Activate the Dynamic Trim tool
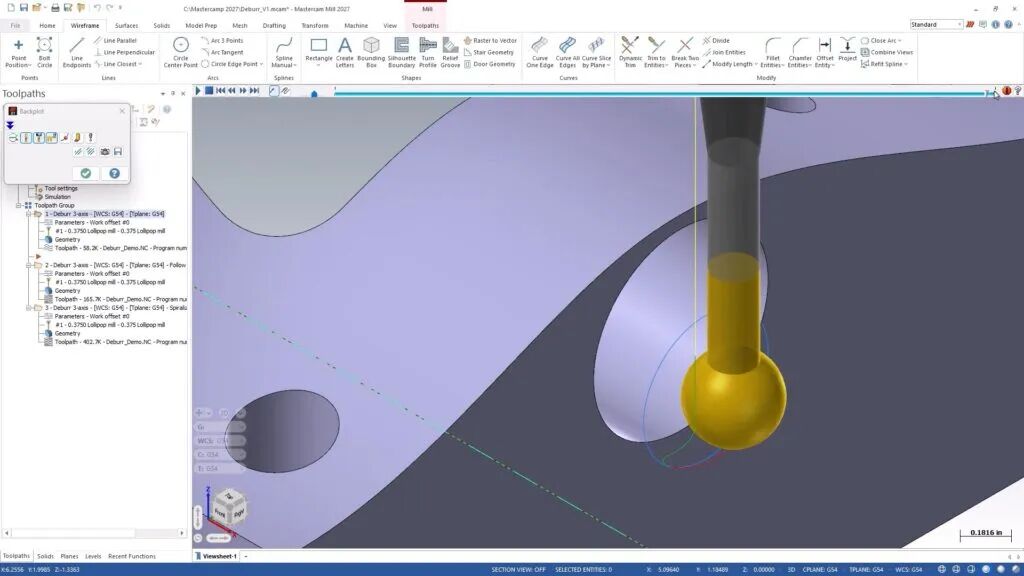This screenshot has height=576, width=1024. [x=630, y=52]
